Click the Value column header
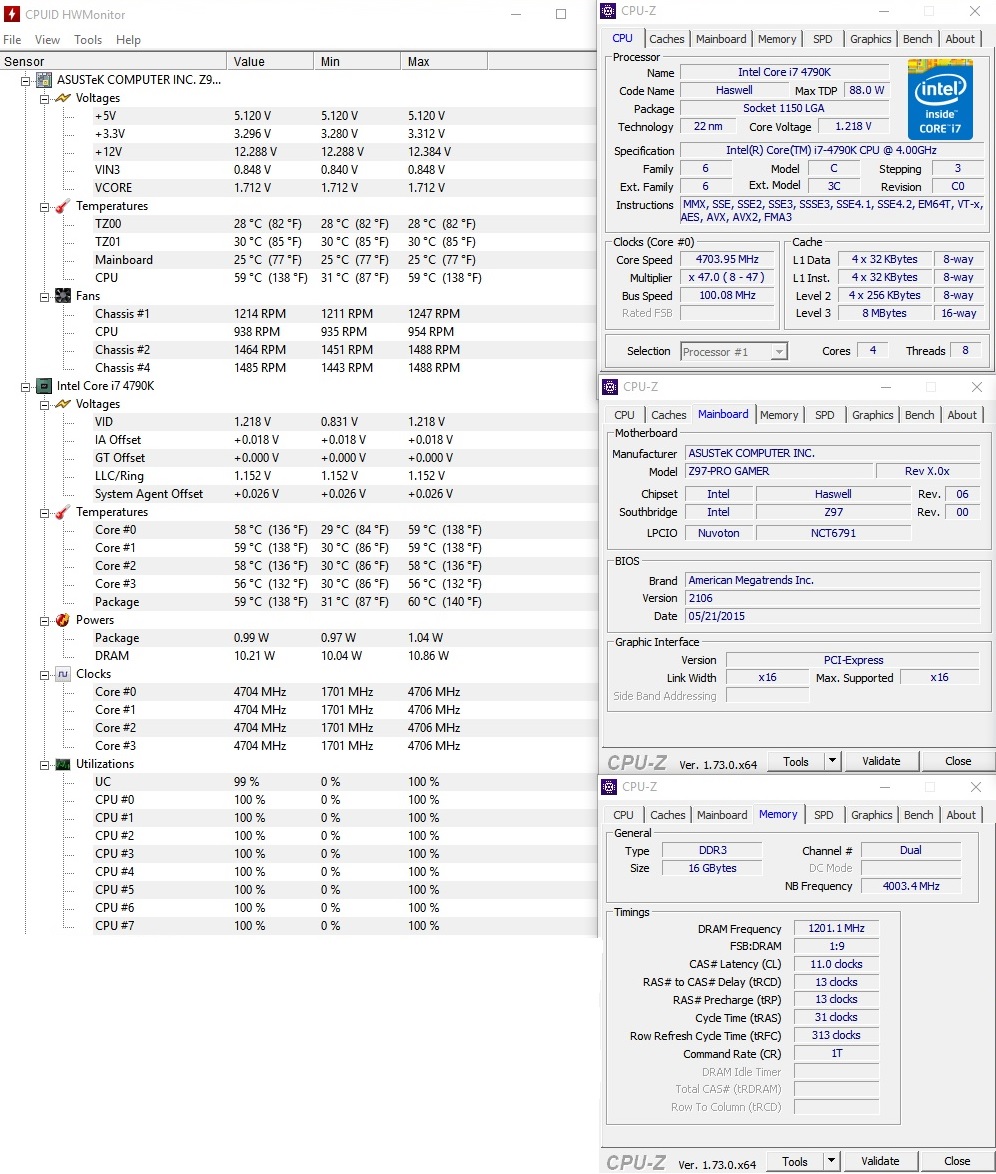Screen dimensions: 996x1174 click(270, 61)
